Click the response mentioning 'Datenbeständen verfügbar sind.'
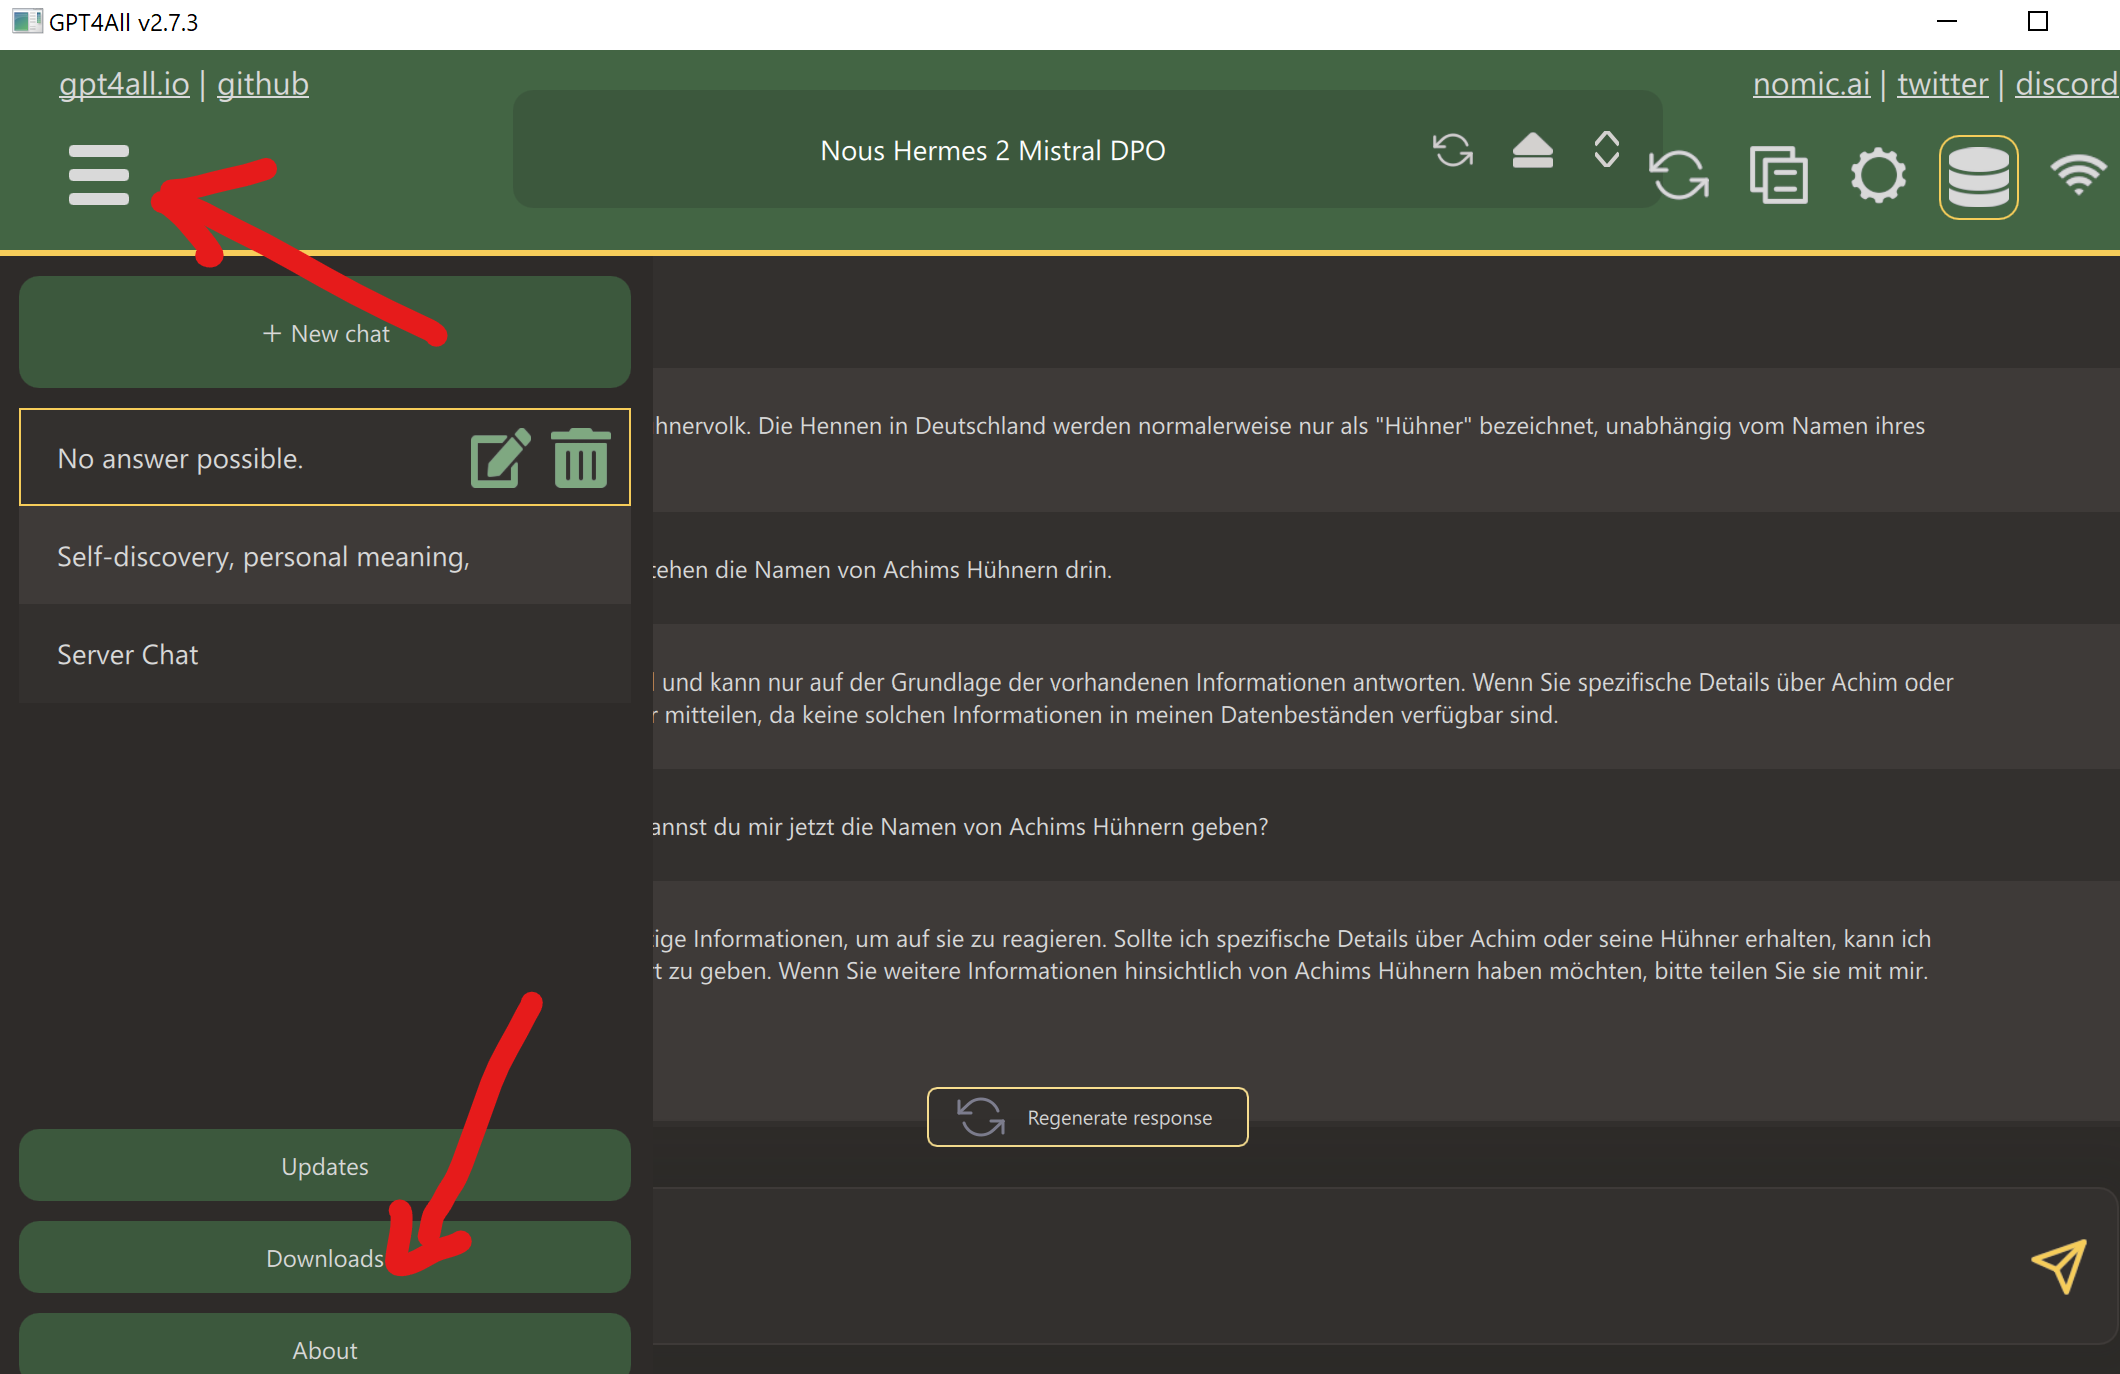 tap(1386, 697)
